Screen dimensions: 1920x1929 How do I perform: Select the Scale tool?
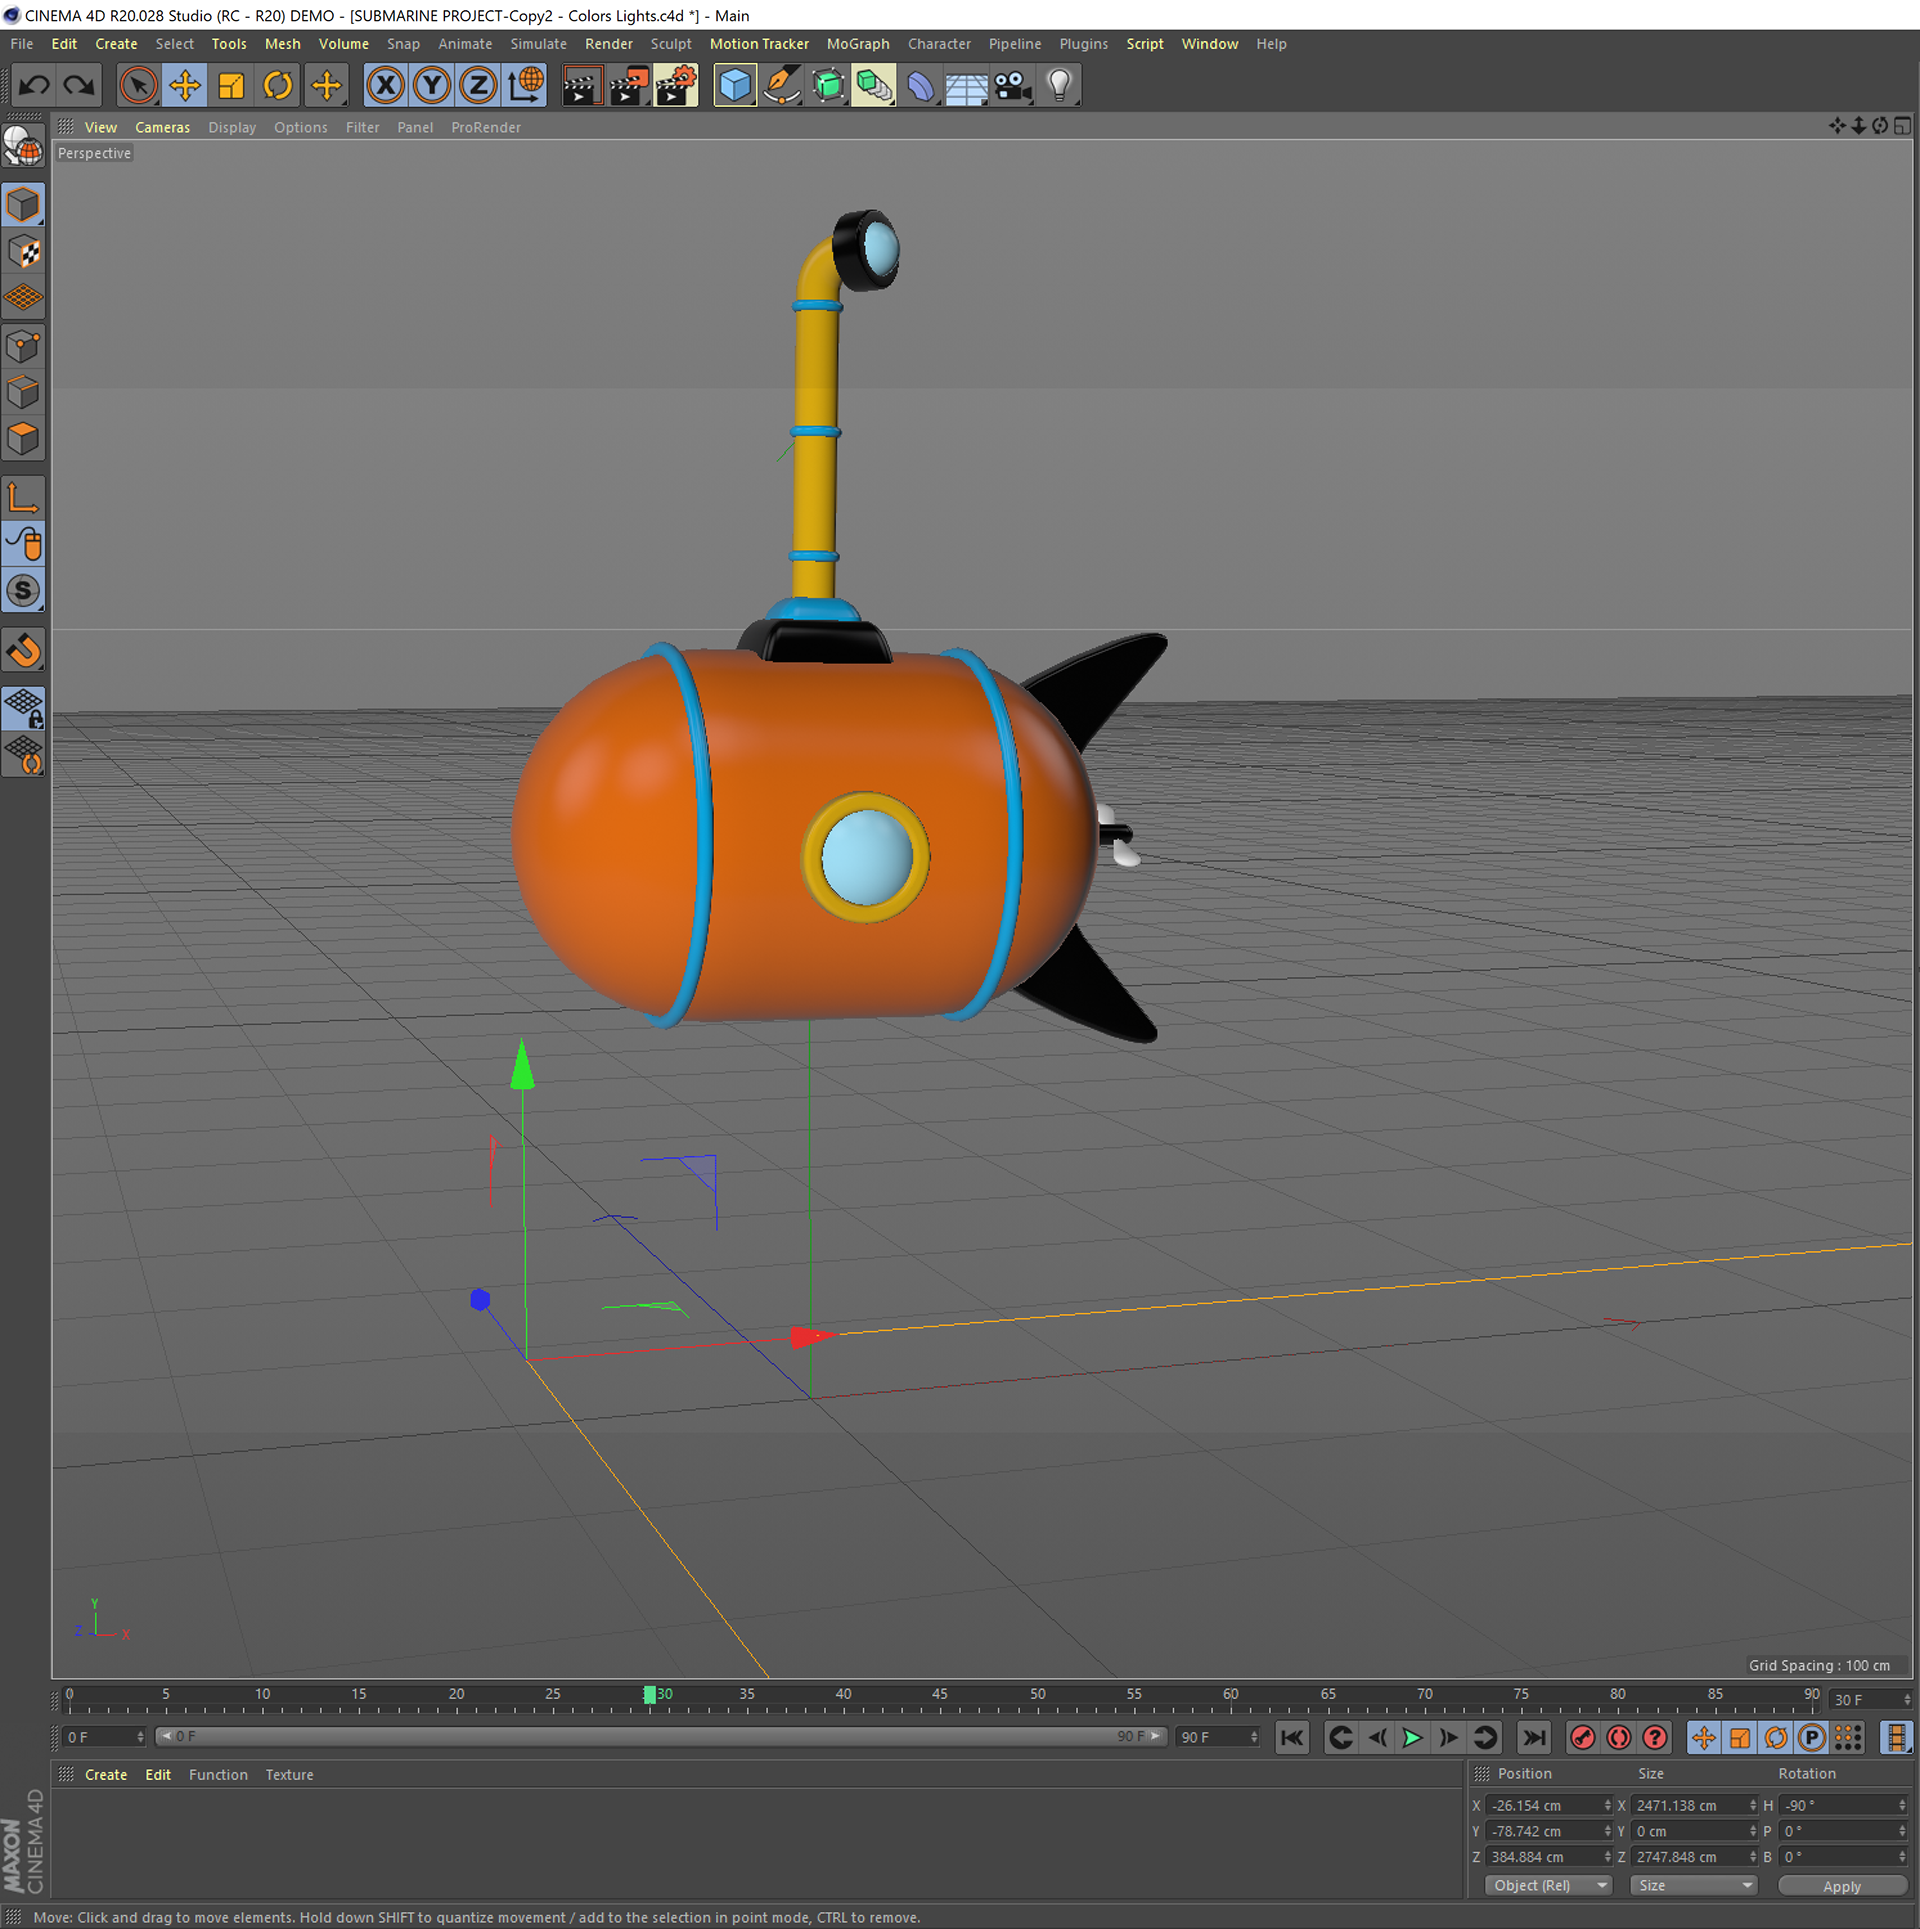(231, 86)
